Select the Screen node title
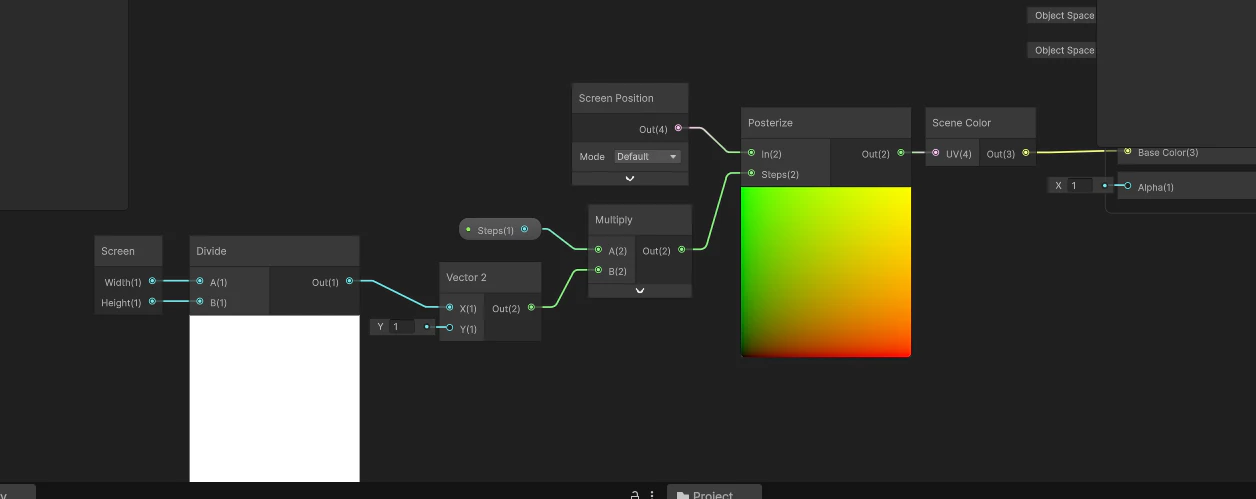The width and height of the screenshot is (1256, 499). click(118, 251)
